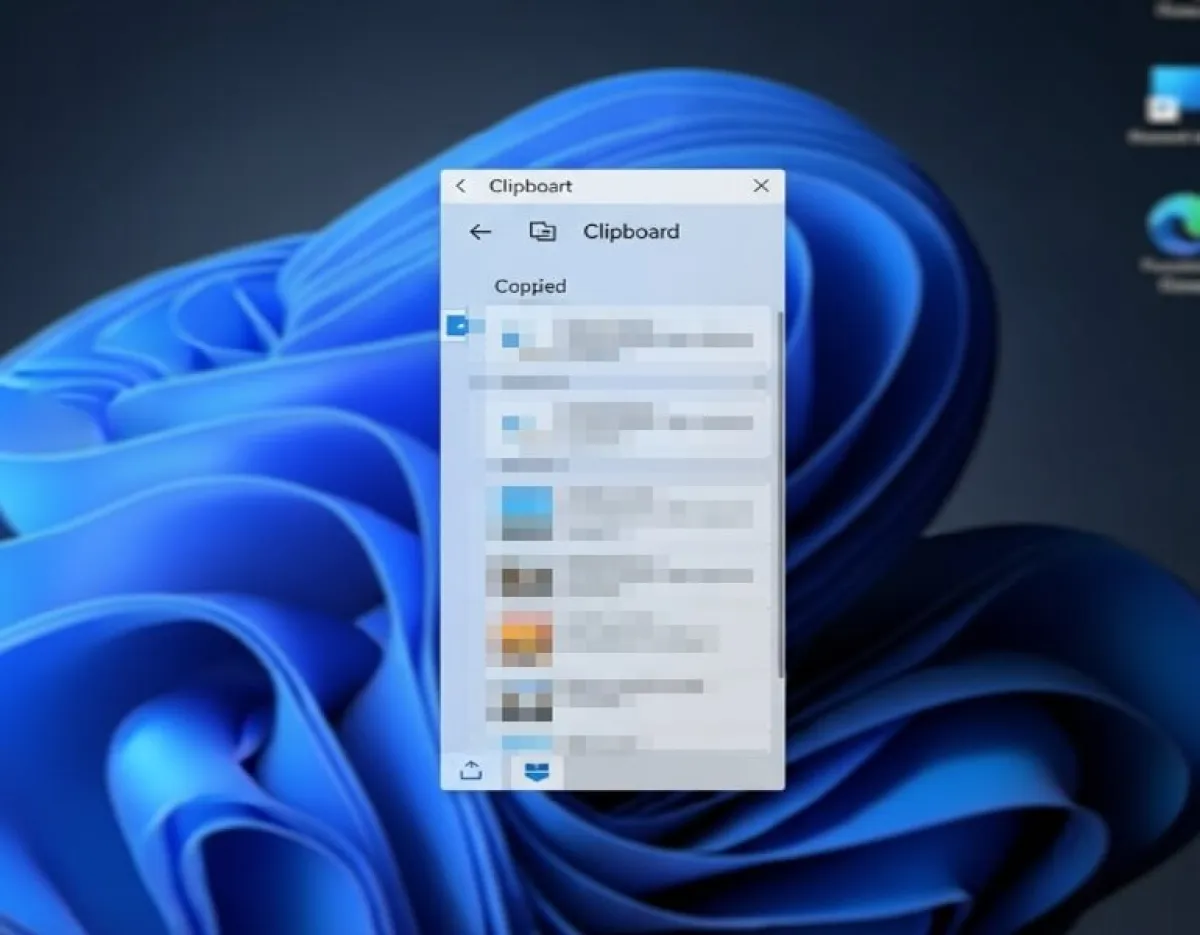The width and height of the screenshot is (1200, 935).
Task: Click the dark gray thumbnail below the orange one
Action: 519,700
